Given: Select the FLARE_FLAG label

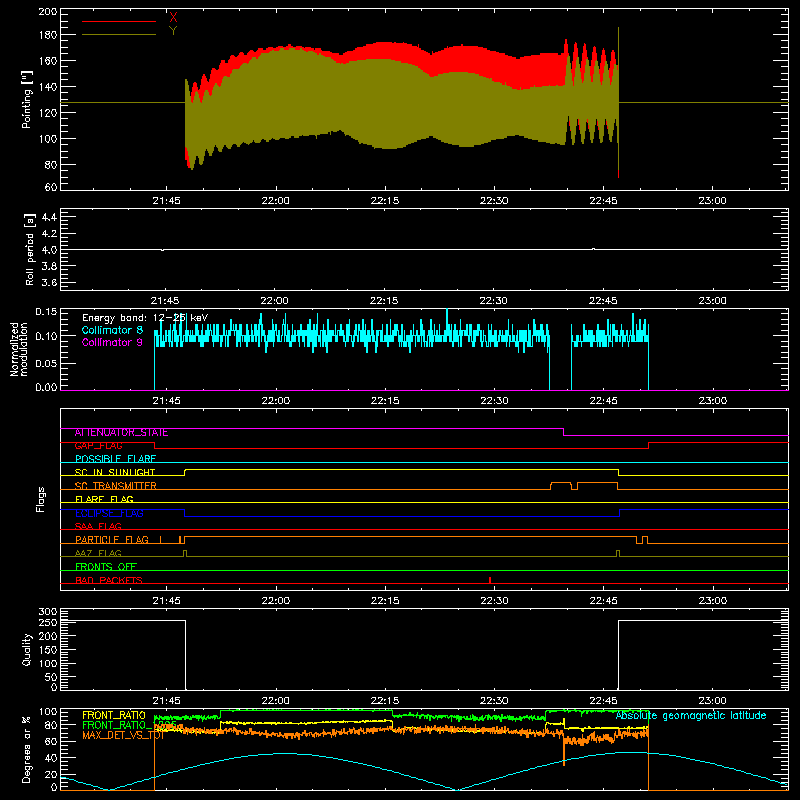Looking at the screenshot, I should coord(104,499).
